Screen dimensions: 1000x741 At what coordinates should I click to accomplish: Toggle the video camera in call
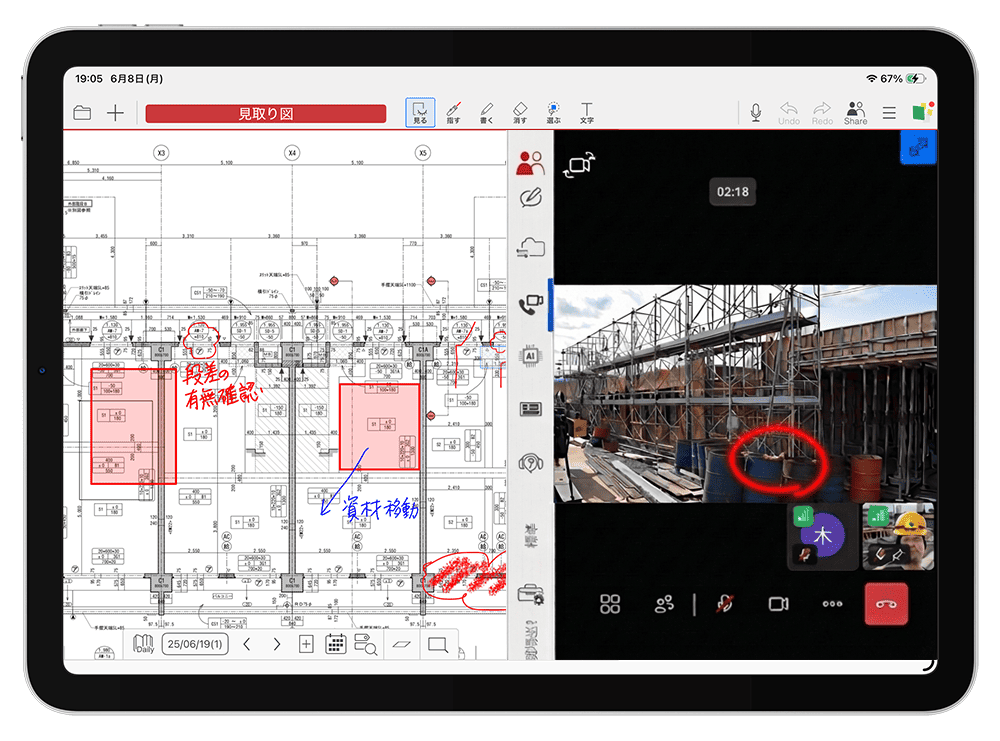(x=778, y=604)
